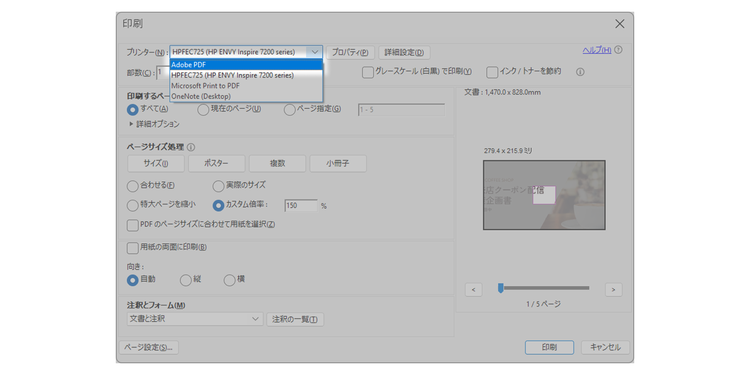
Task: Select 縦 portrait orientation
Action: 186,280
